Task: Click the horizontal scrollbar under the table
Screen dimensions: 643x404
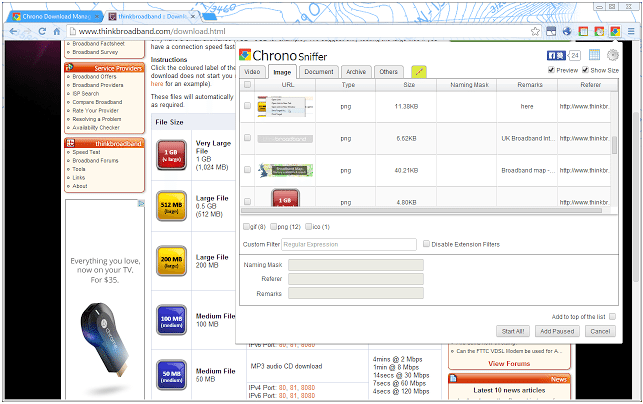Action: point(421,210)
